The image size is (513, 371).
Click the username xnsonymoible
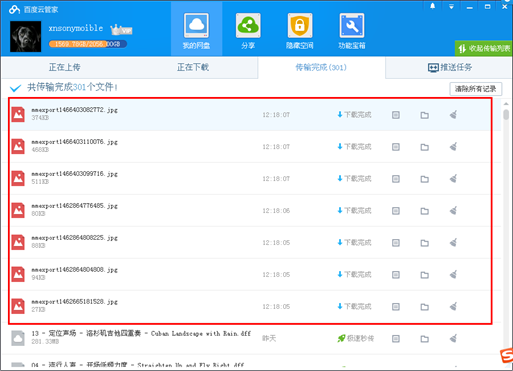coord(76,28)
